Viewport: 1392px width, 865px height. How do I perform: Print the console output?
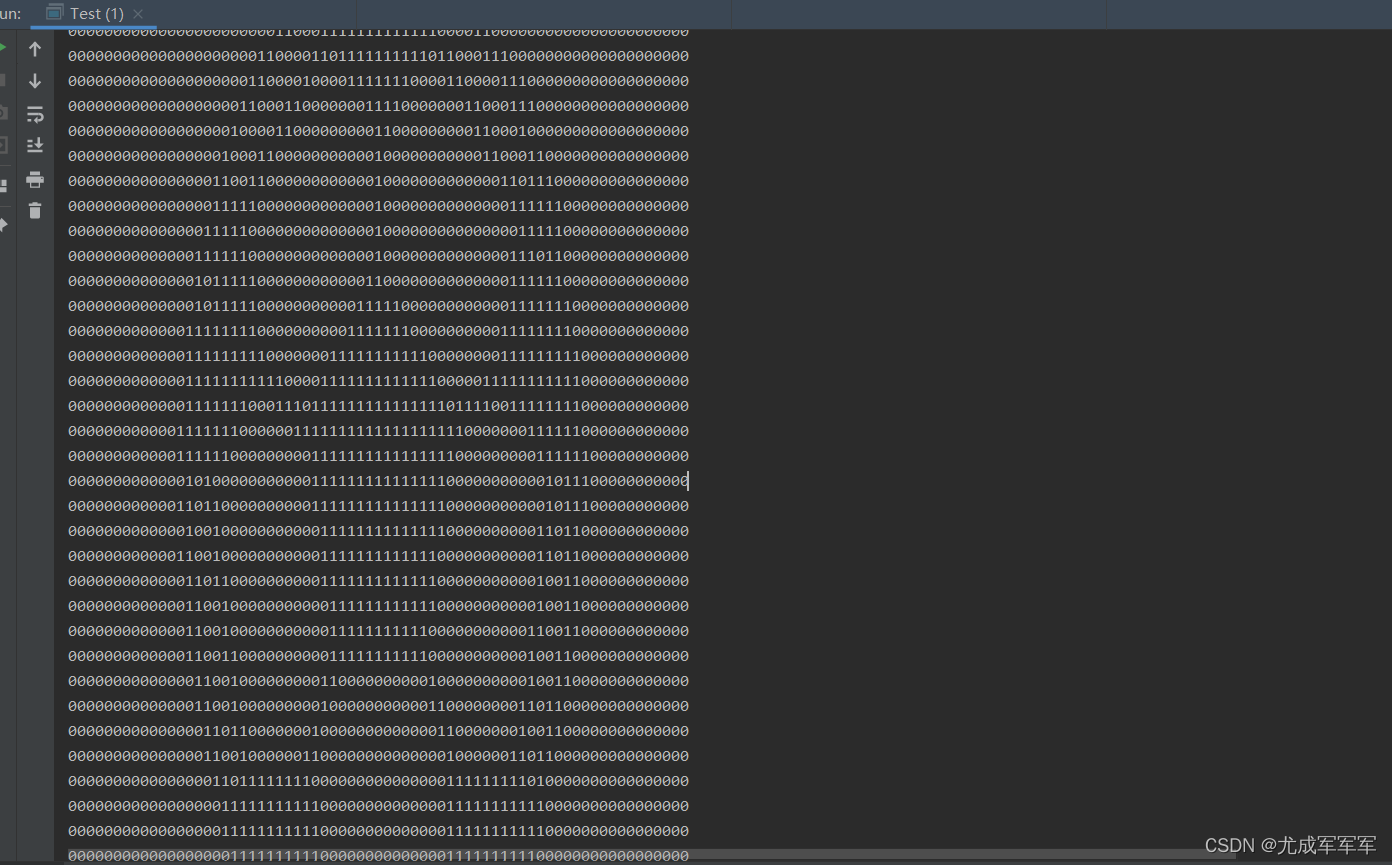click(35, 179)
